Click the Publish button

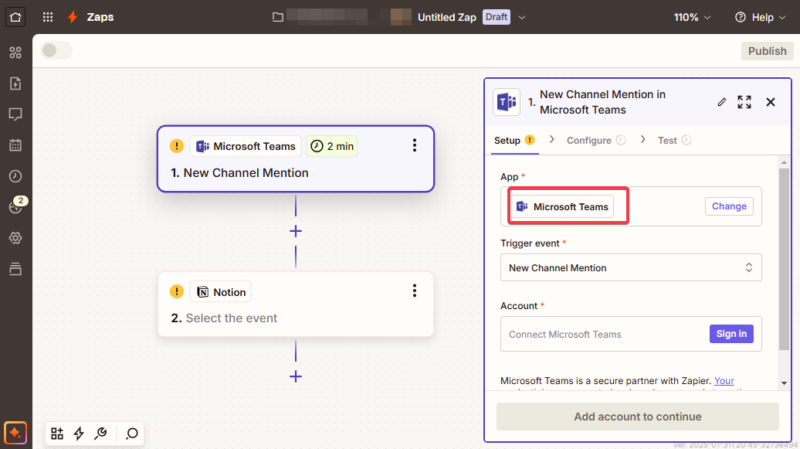point(767,51)
